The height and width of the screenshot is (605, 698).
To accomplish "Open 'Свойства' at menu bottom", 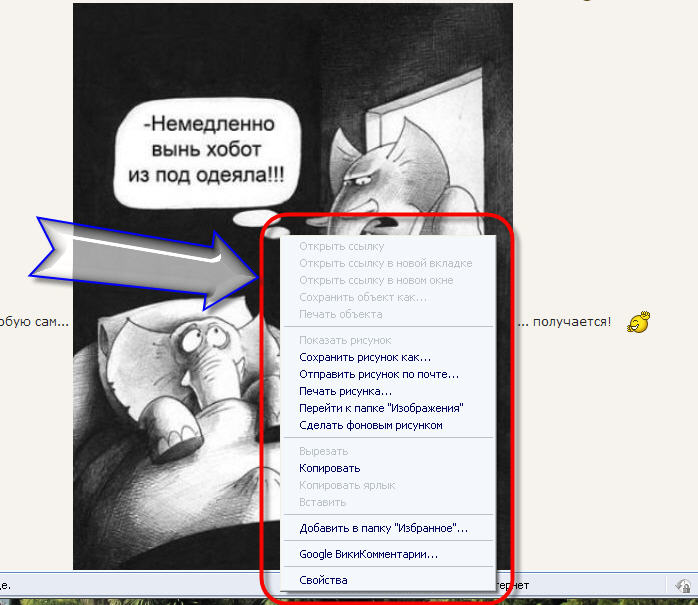I will click(x=388, y=580).
